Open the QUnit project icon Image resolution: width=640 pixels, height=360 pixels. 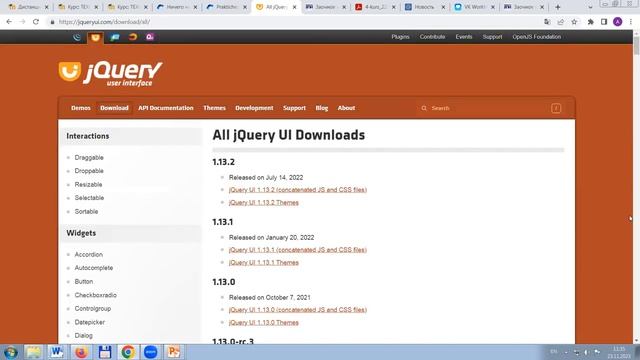150,37
